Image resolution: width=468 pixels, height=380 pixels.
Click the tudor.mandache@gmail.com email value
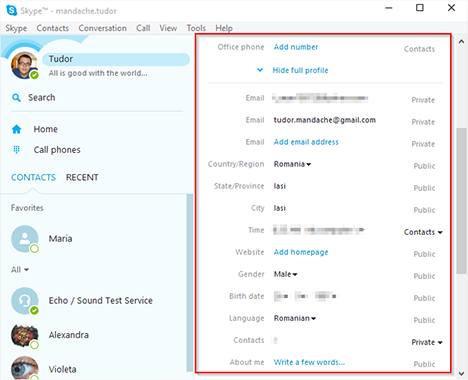tap(325, 120)
